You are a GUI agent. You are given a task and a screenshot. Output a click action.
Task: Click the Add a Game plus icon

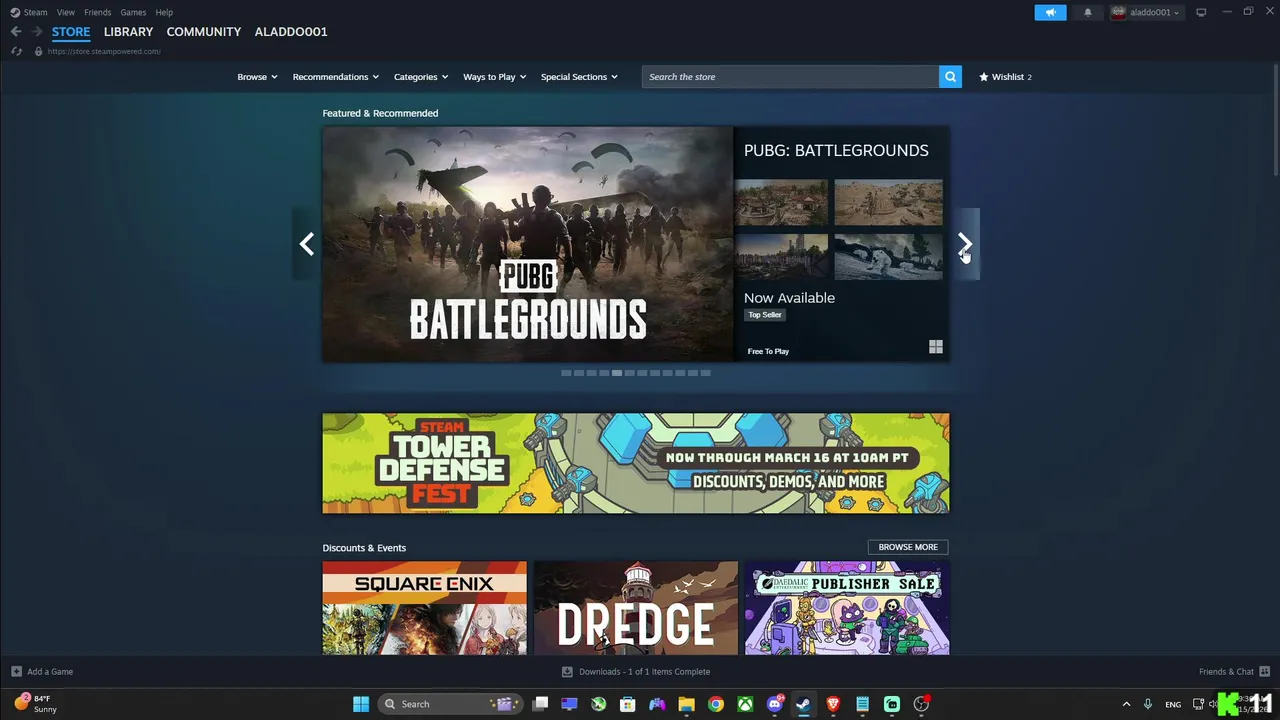coord(16,672)
